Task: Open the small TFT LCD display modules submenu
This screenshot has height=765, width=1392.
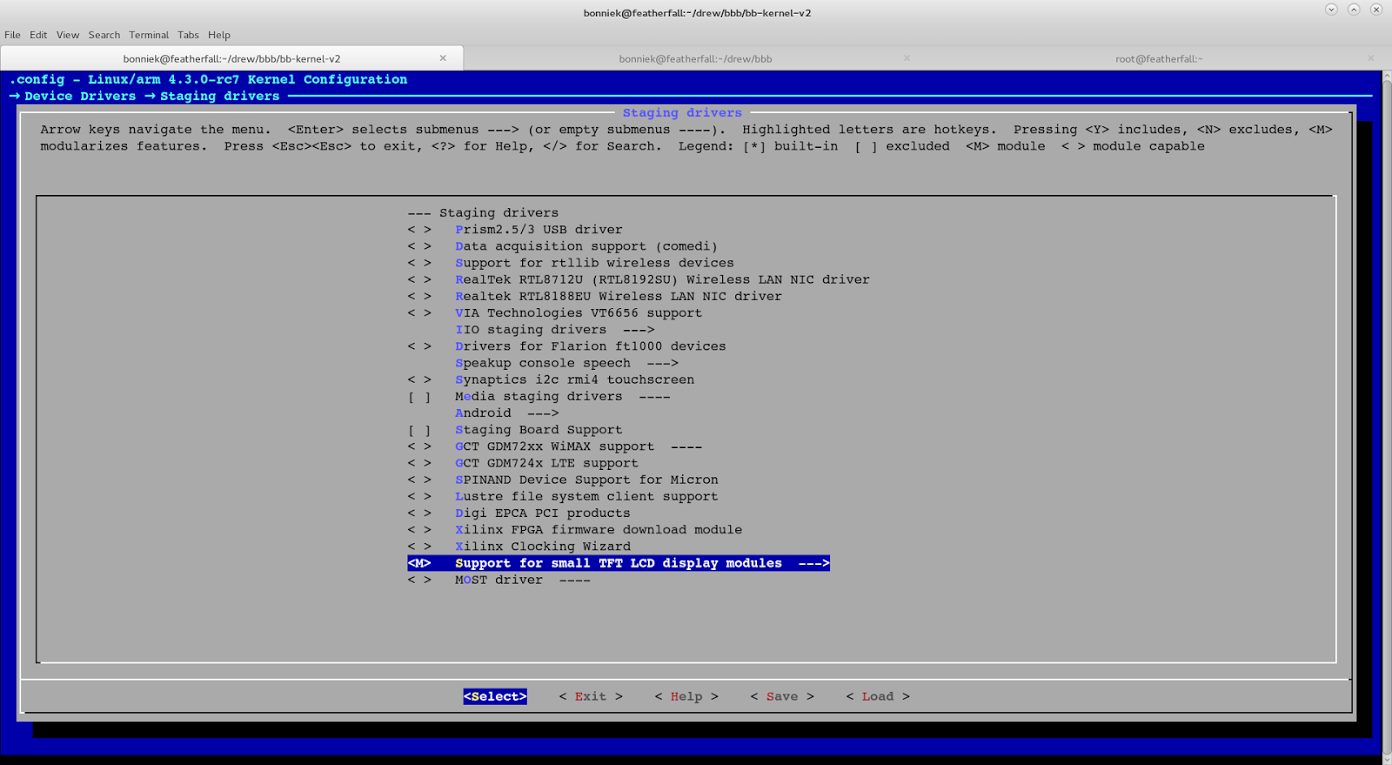Action: click(x=617, y=562)
